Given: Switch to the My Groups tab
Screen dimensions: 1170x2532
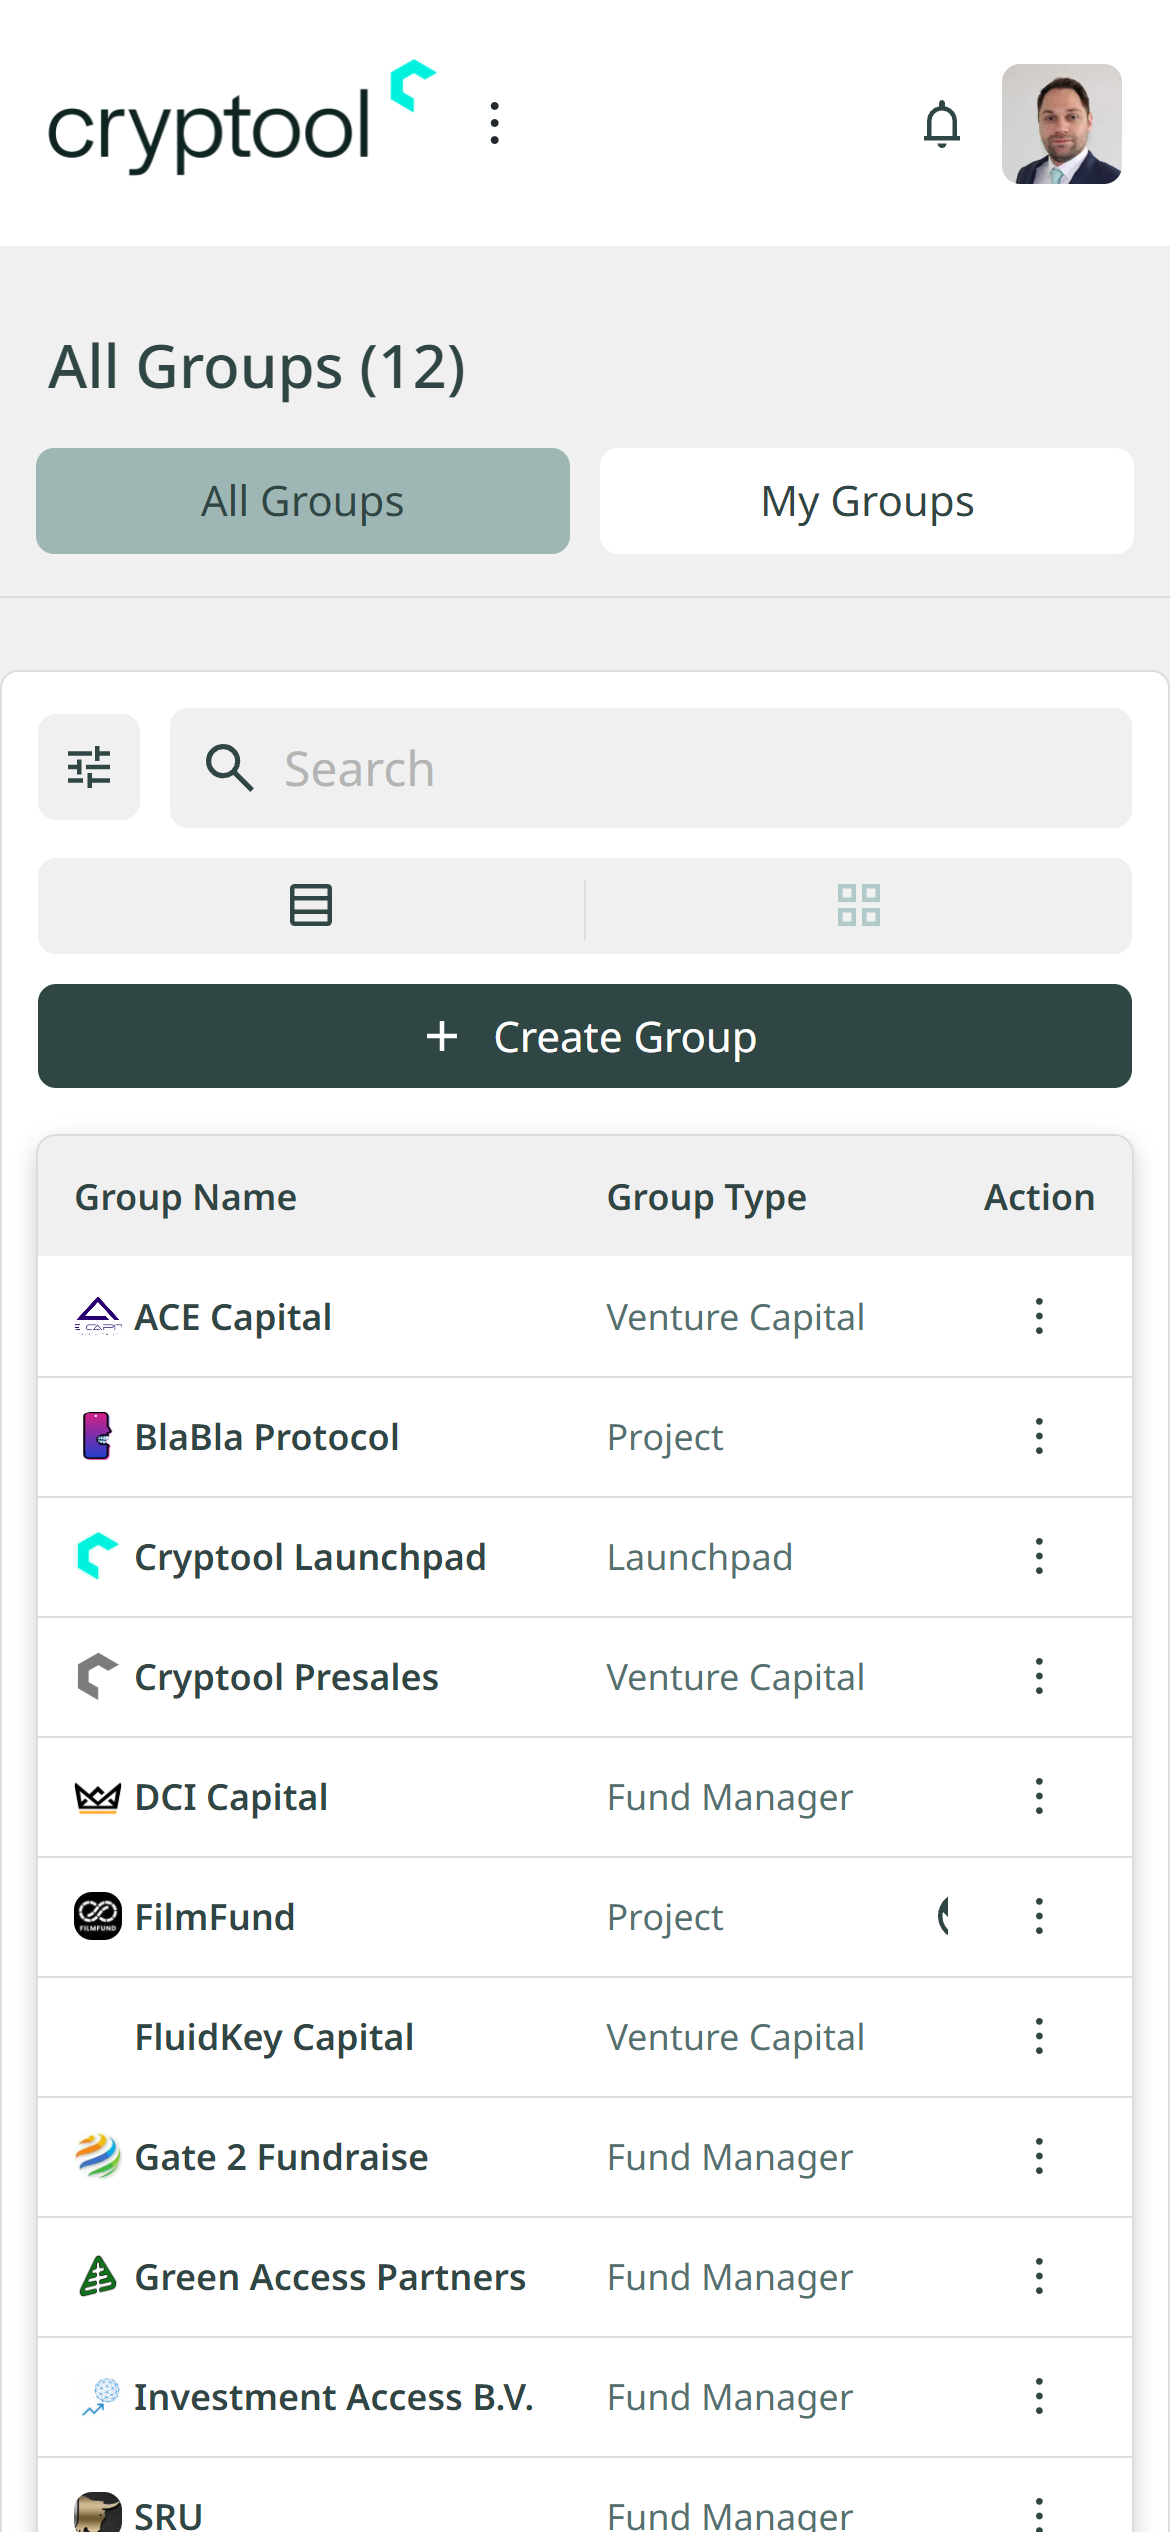Looking at the screenshot, I should pyautogui.click(x=866, y=501).
